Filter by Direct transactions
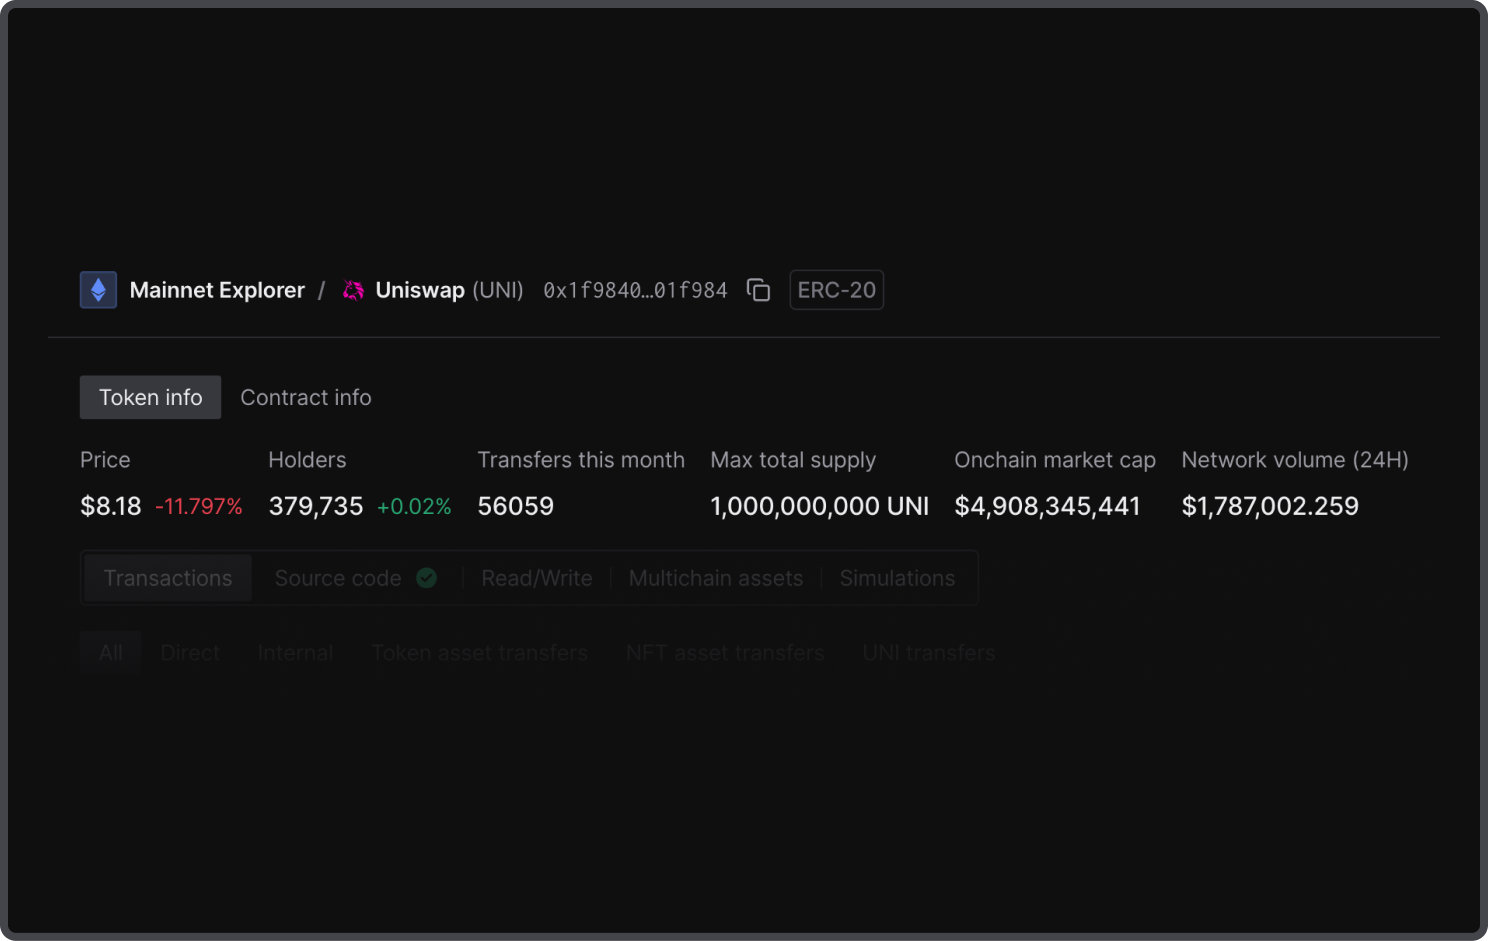 [190, 653]
